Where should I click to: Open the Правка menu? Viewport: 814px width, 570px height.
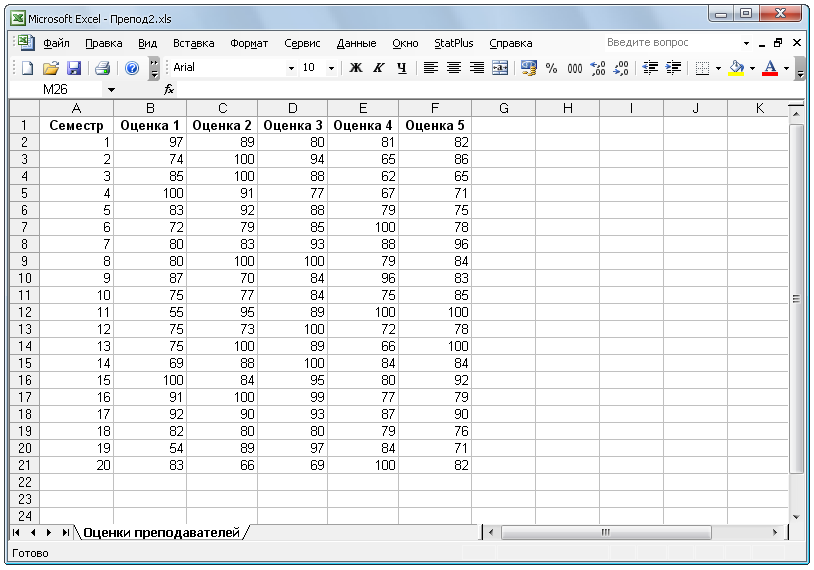(103, 43)
